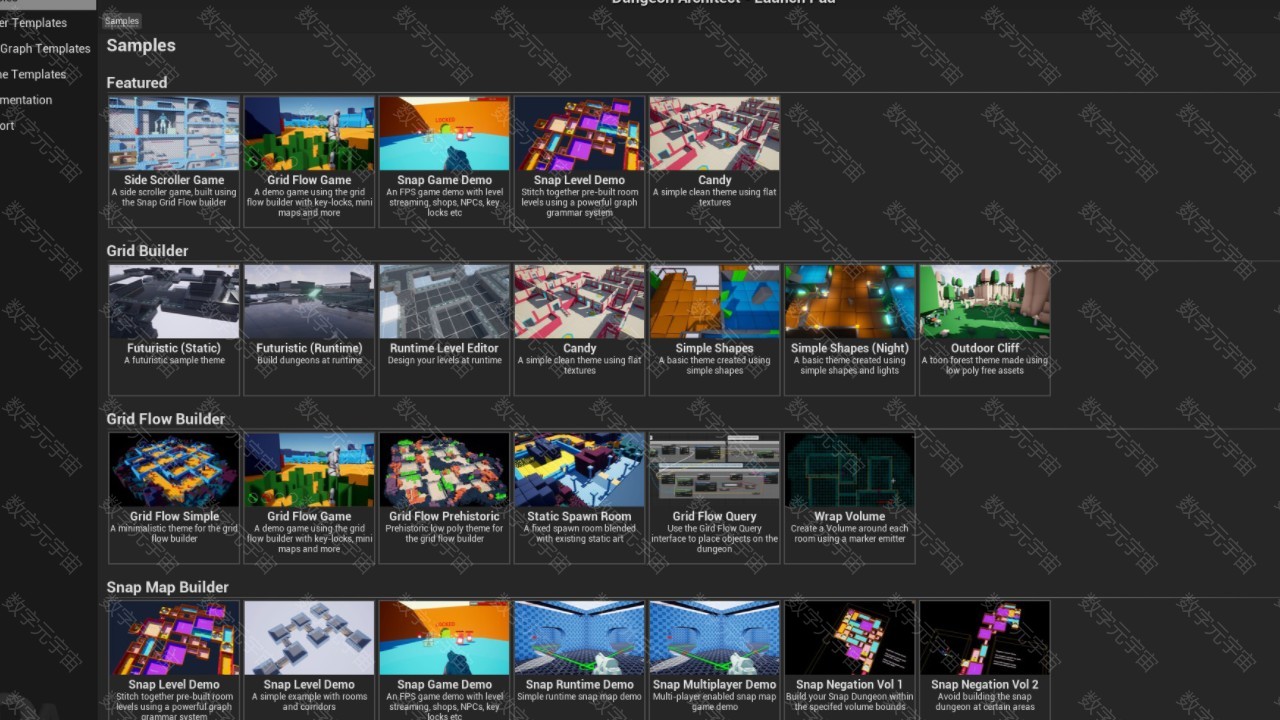Open the Grid Flow Query sample
The height and width of the screenshot is (720, 1280).
pyautogui.click(x=714, y=497)
